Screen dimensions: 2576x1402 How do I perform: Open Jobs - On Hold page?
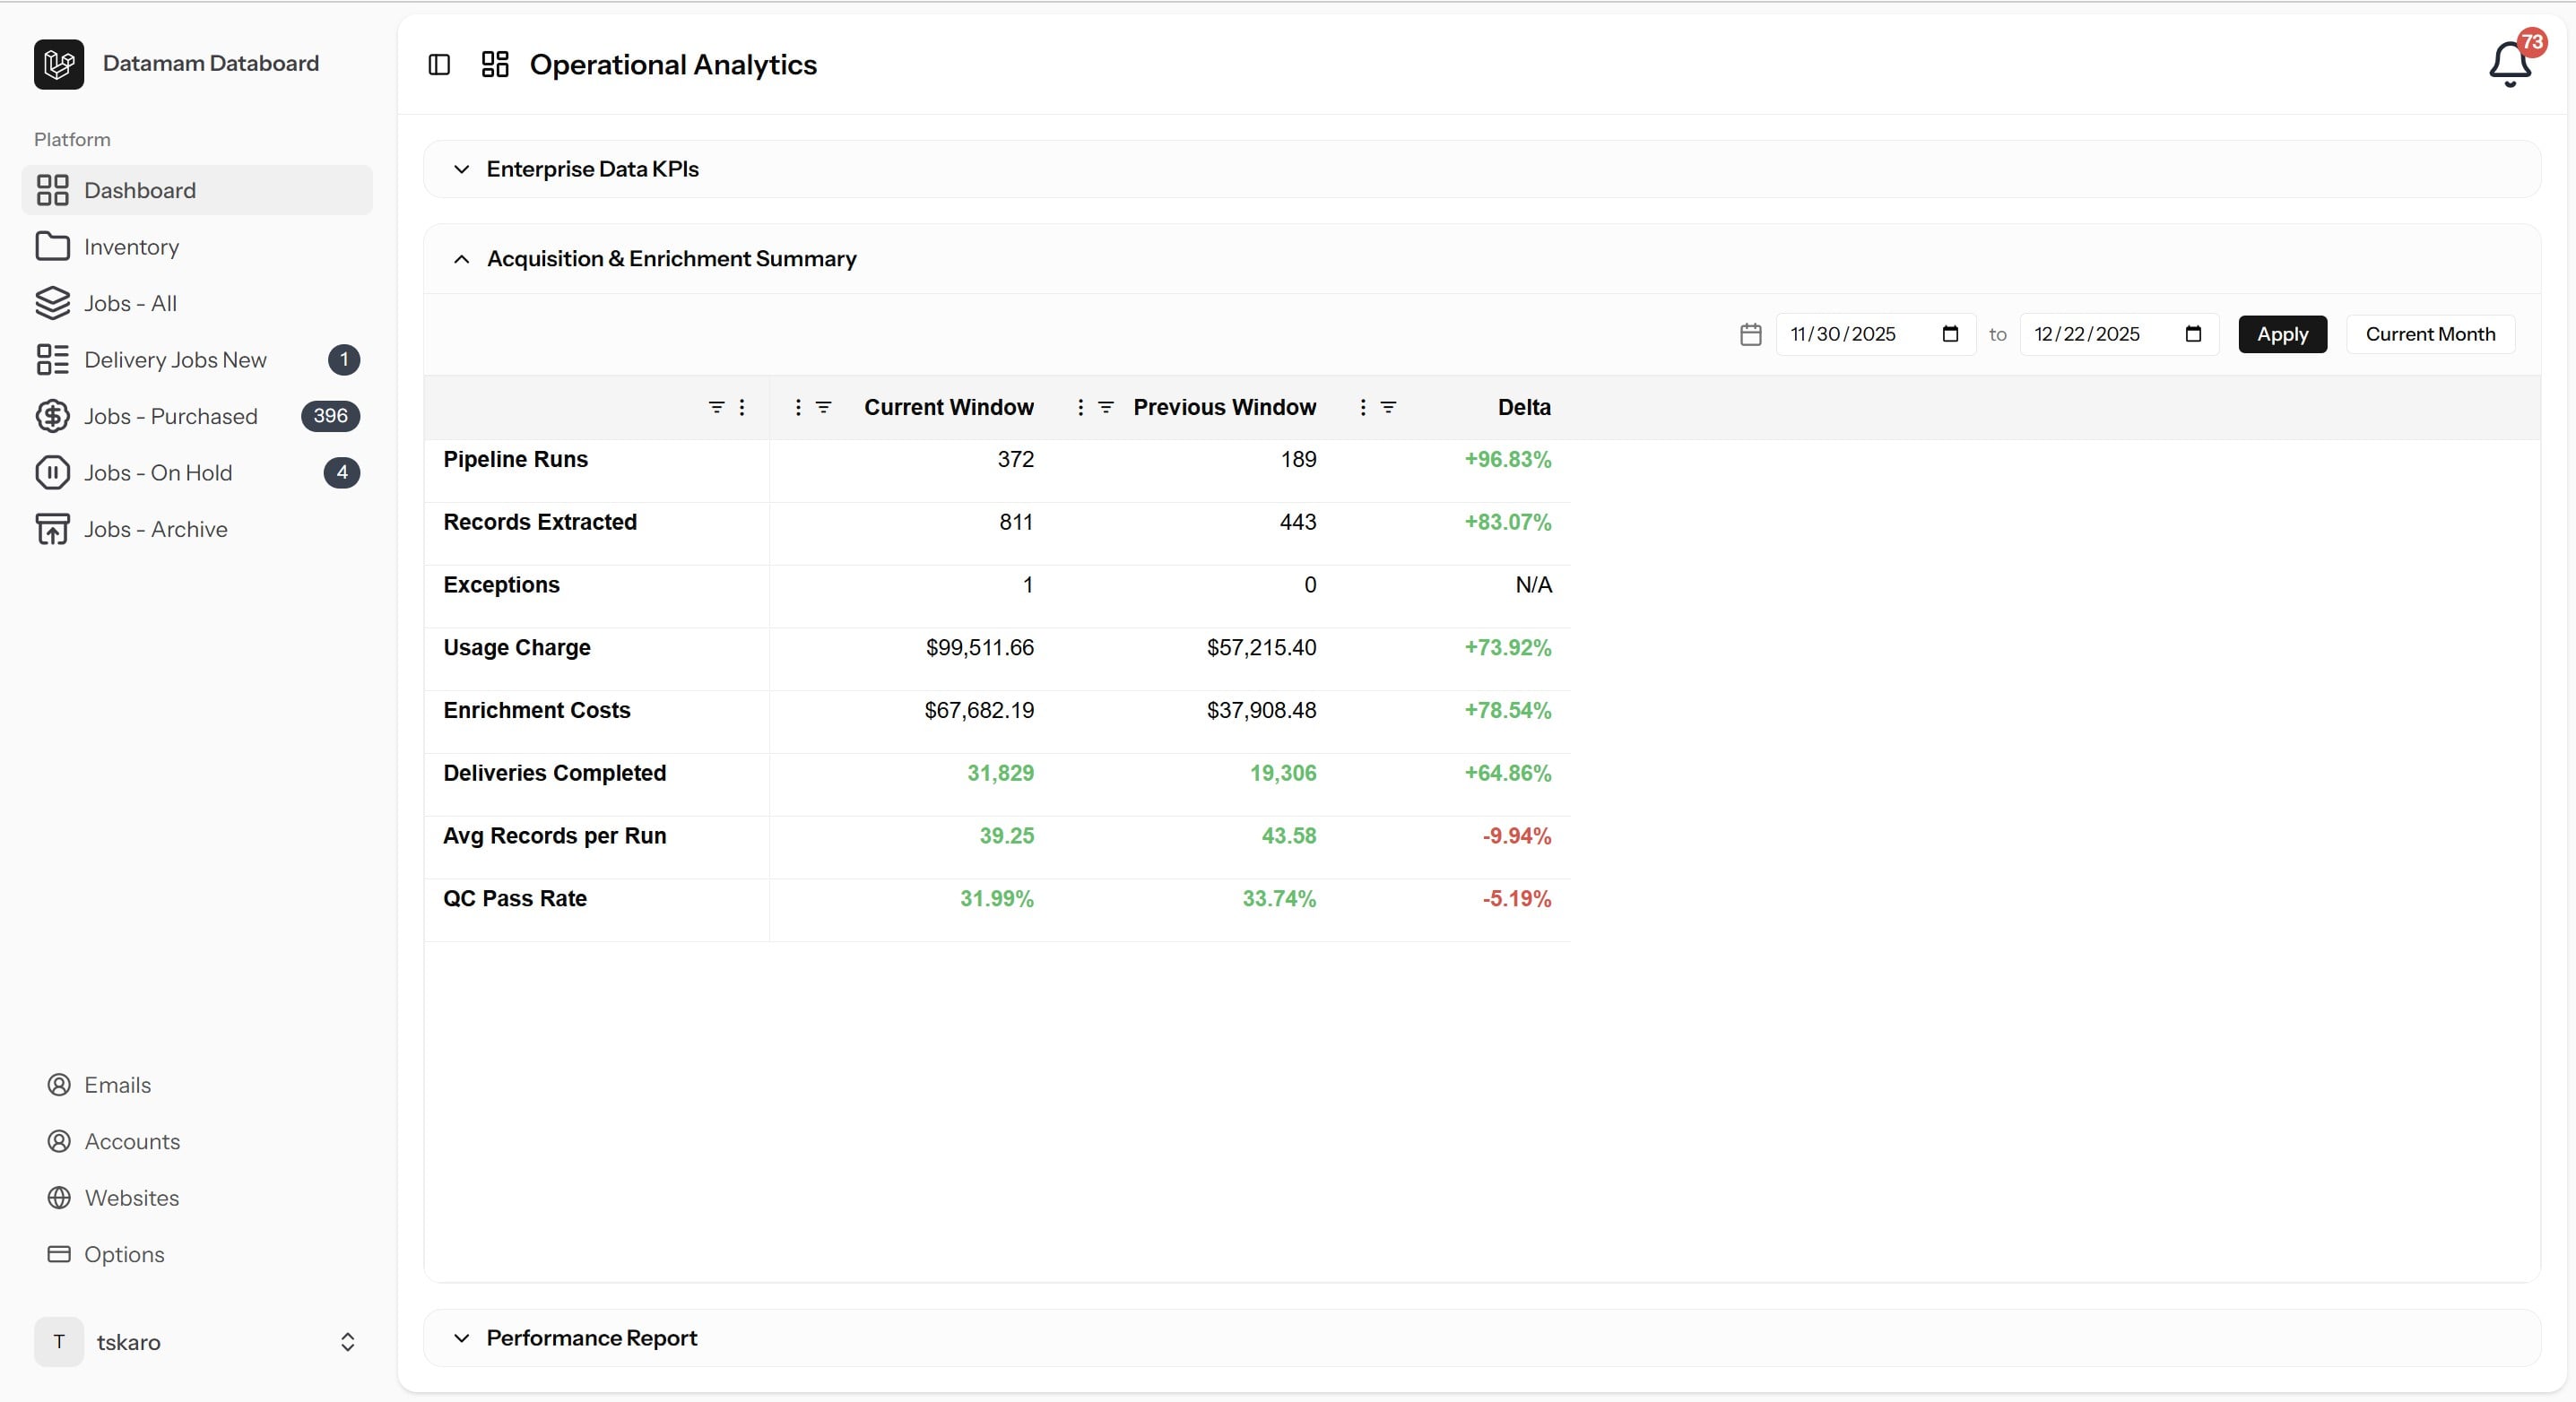197,472
